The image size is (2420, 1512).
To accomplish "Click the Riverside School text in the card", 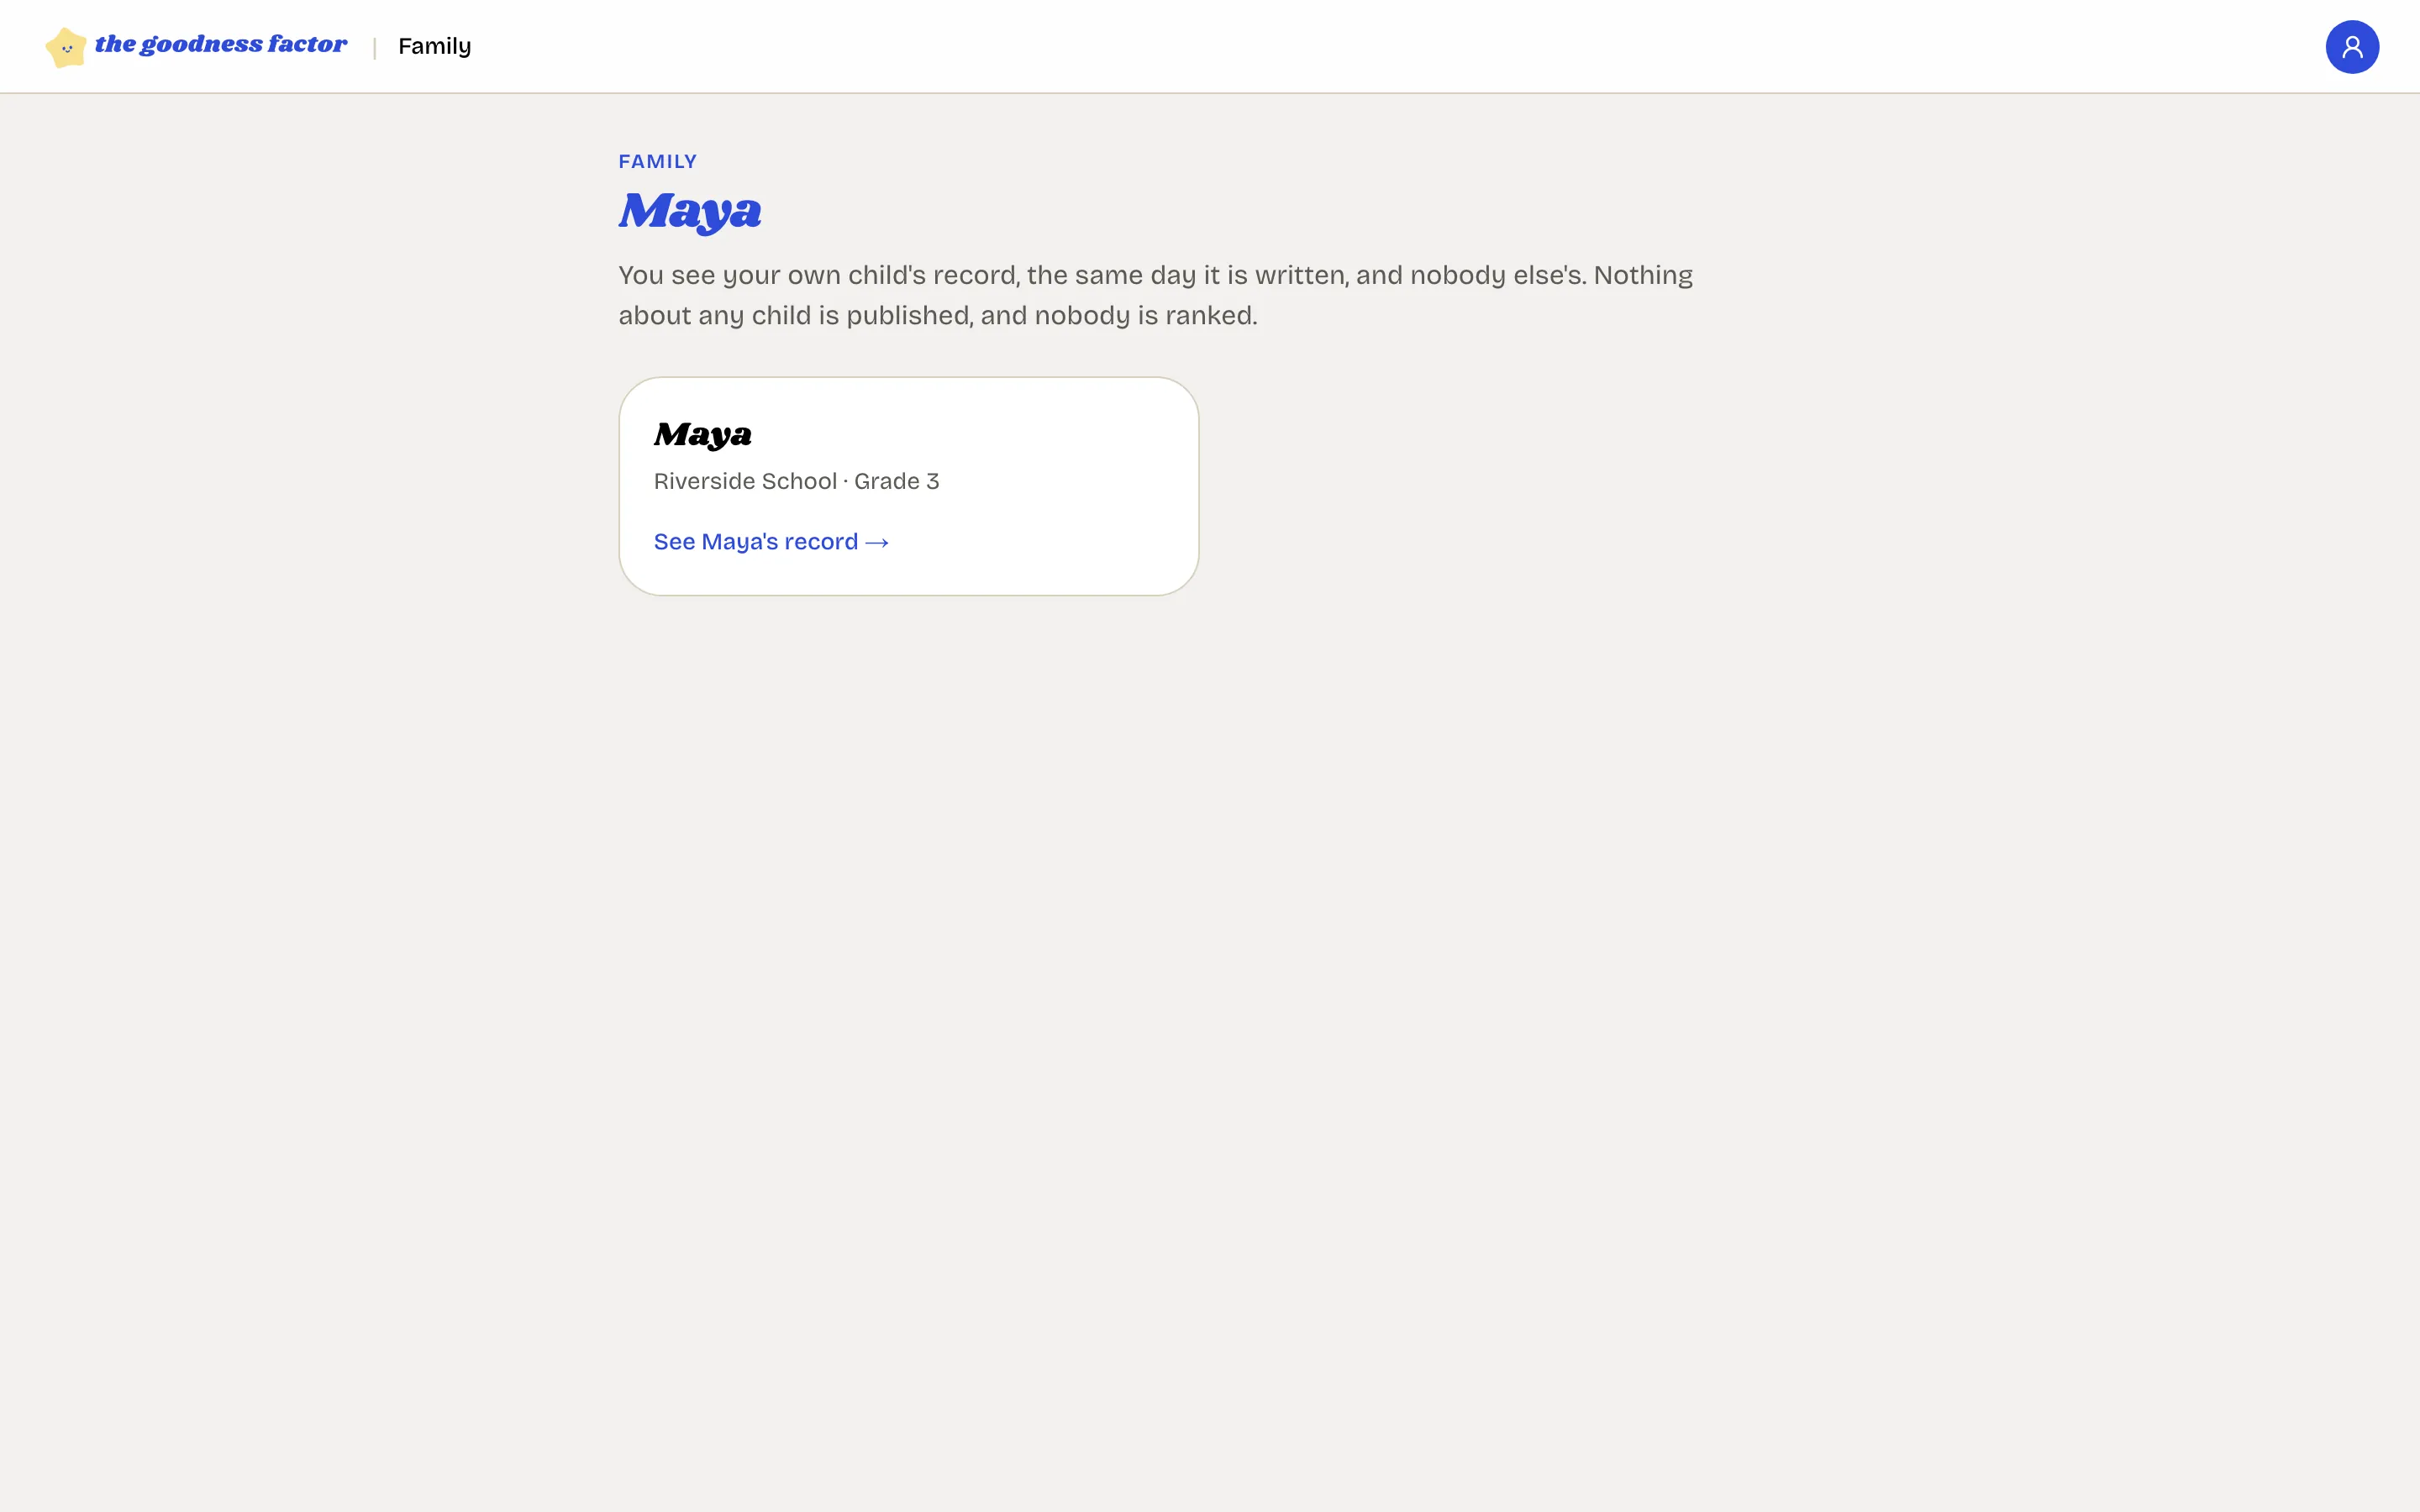I will pyautogui.click(x=745, y=481).
